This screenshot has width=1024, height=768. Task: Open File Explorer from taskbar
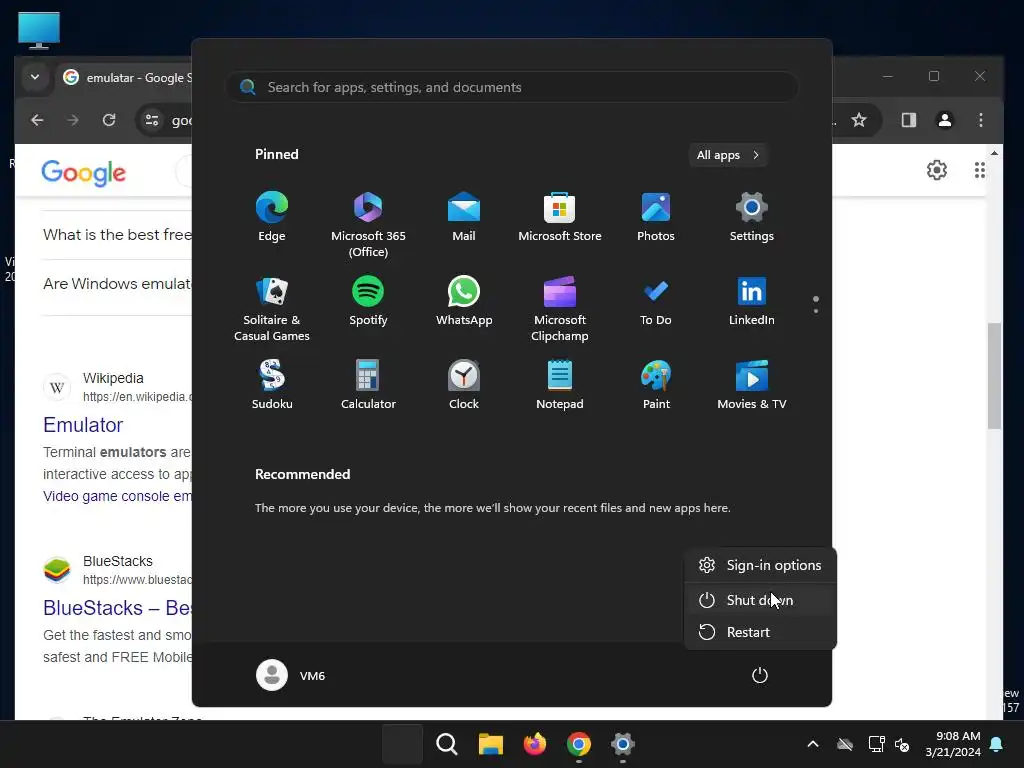tap(490, 744)
